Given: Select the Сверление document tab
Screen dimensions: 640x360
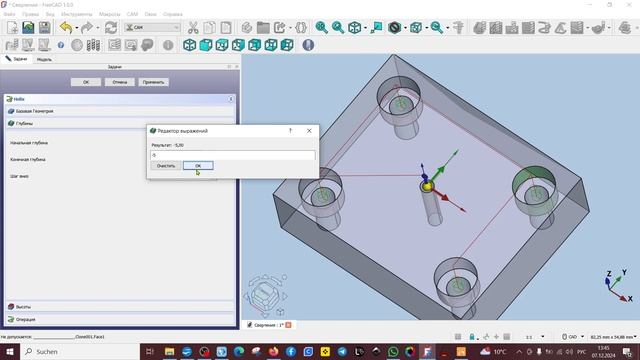Looking at the screenshot, I should click(x=267, y=325).
